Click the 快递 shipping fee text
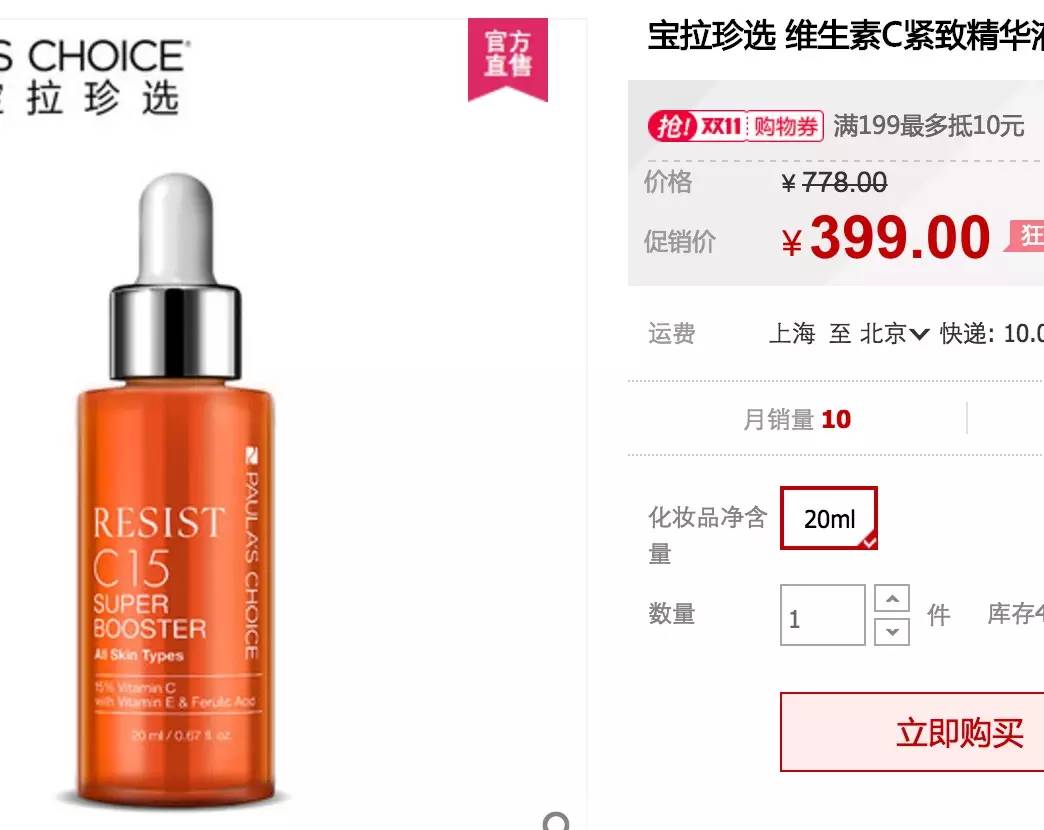 point(991,333)
